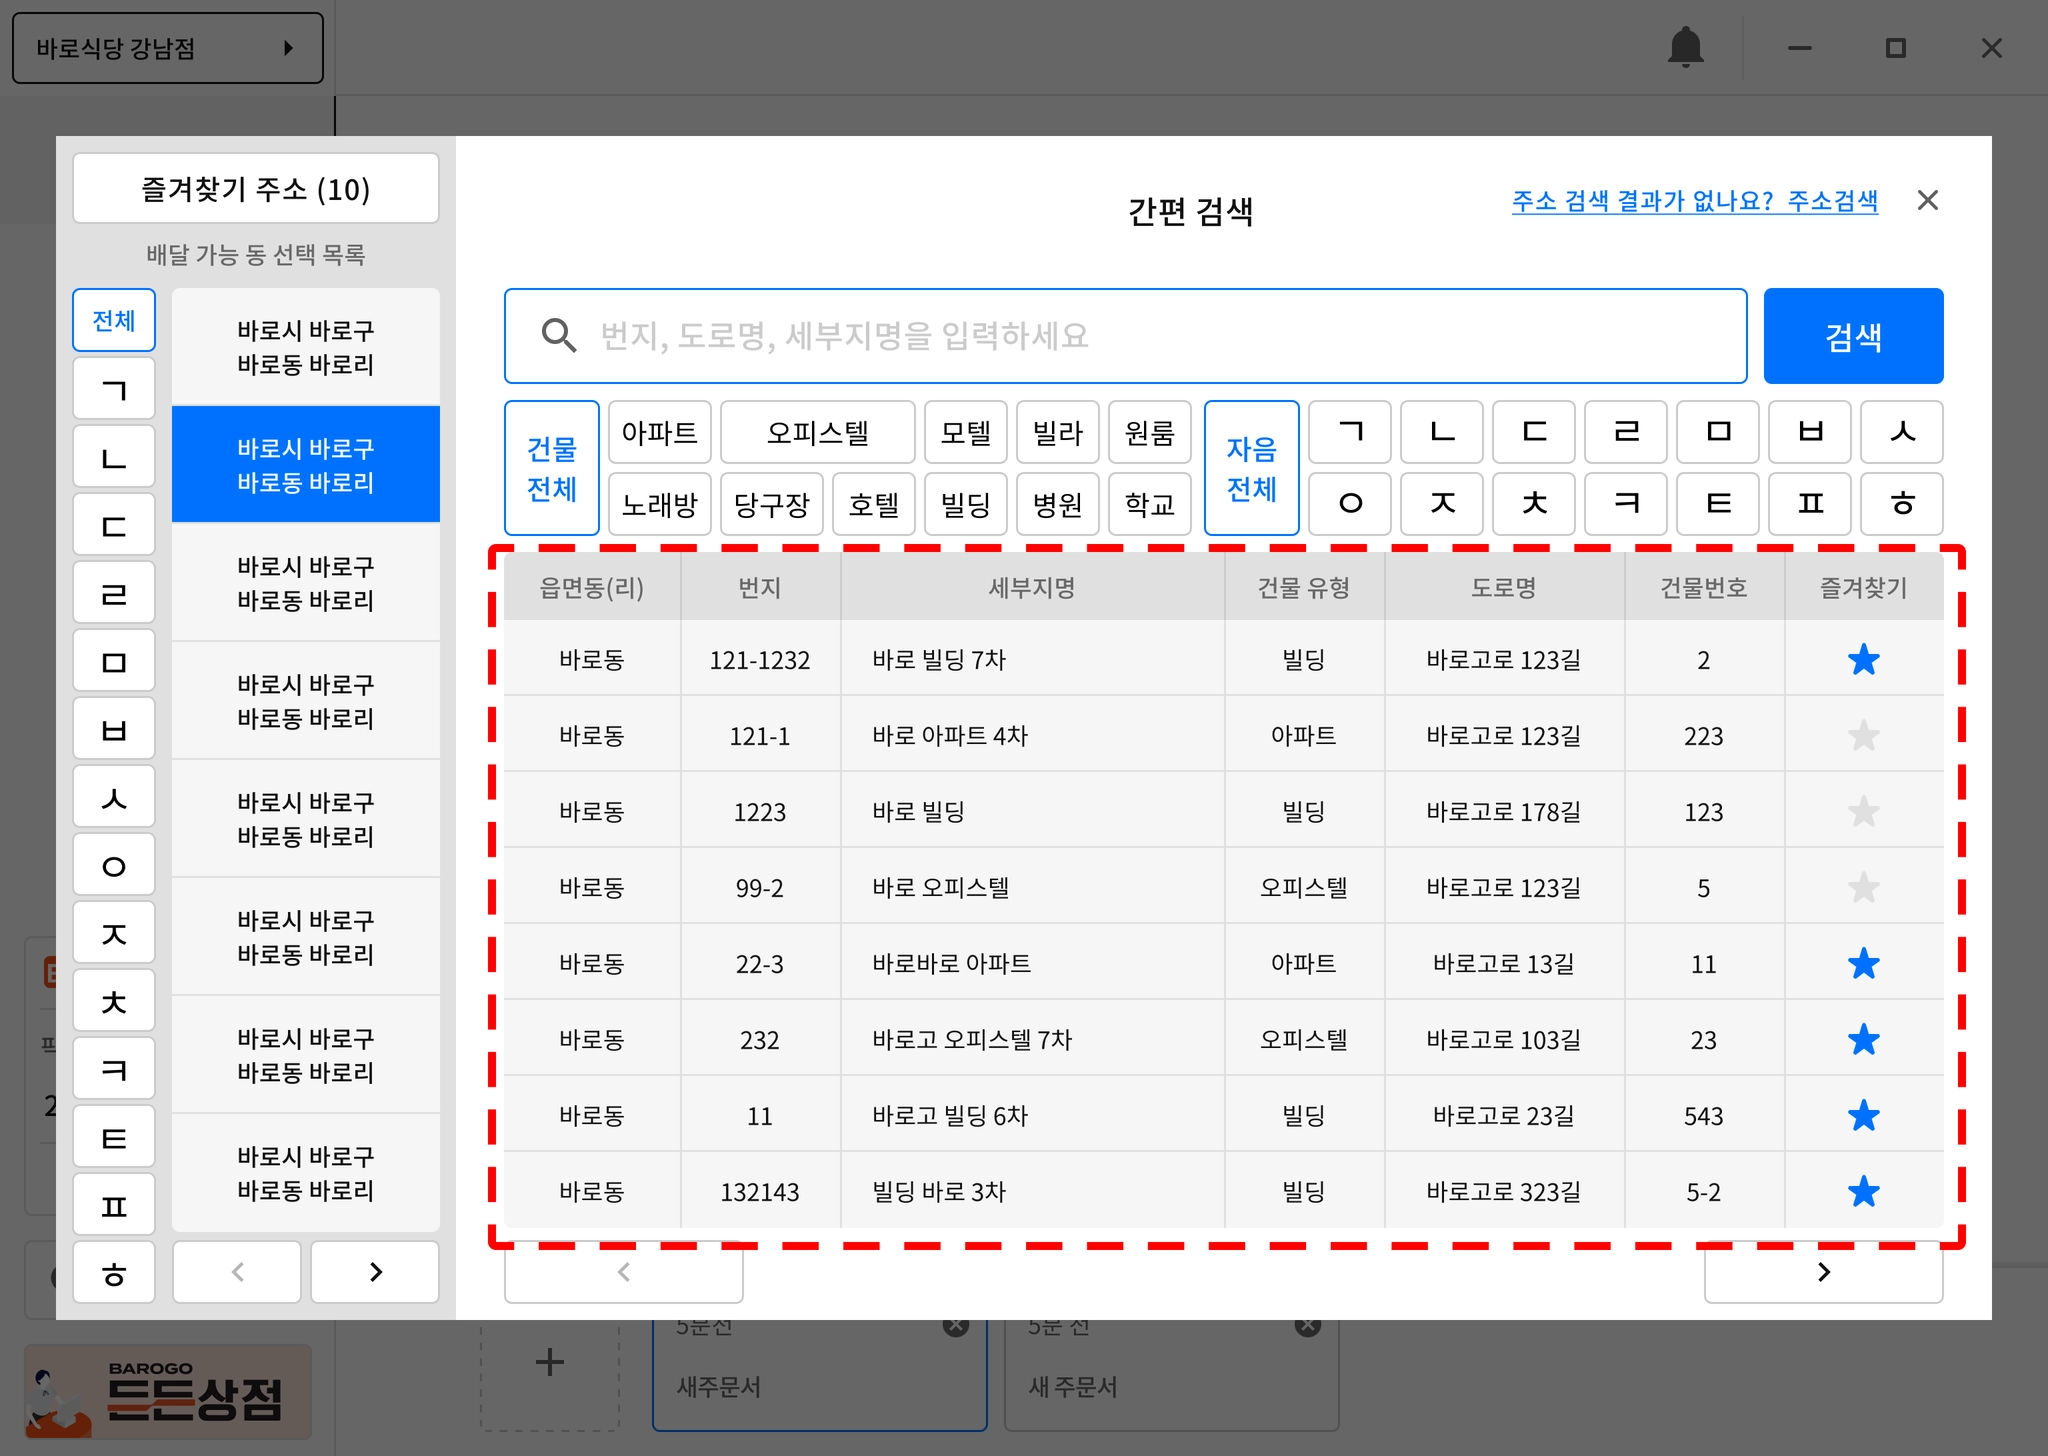Go to next page of address results
Viewport: 2048px width, 1456px height.
(x=1822, y=1272)
